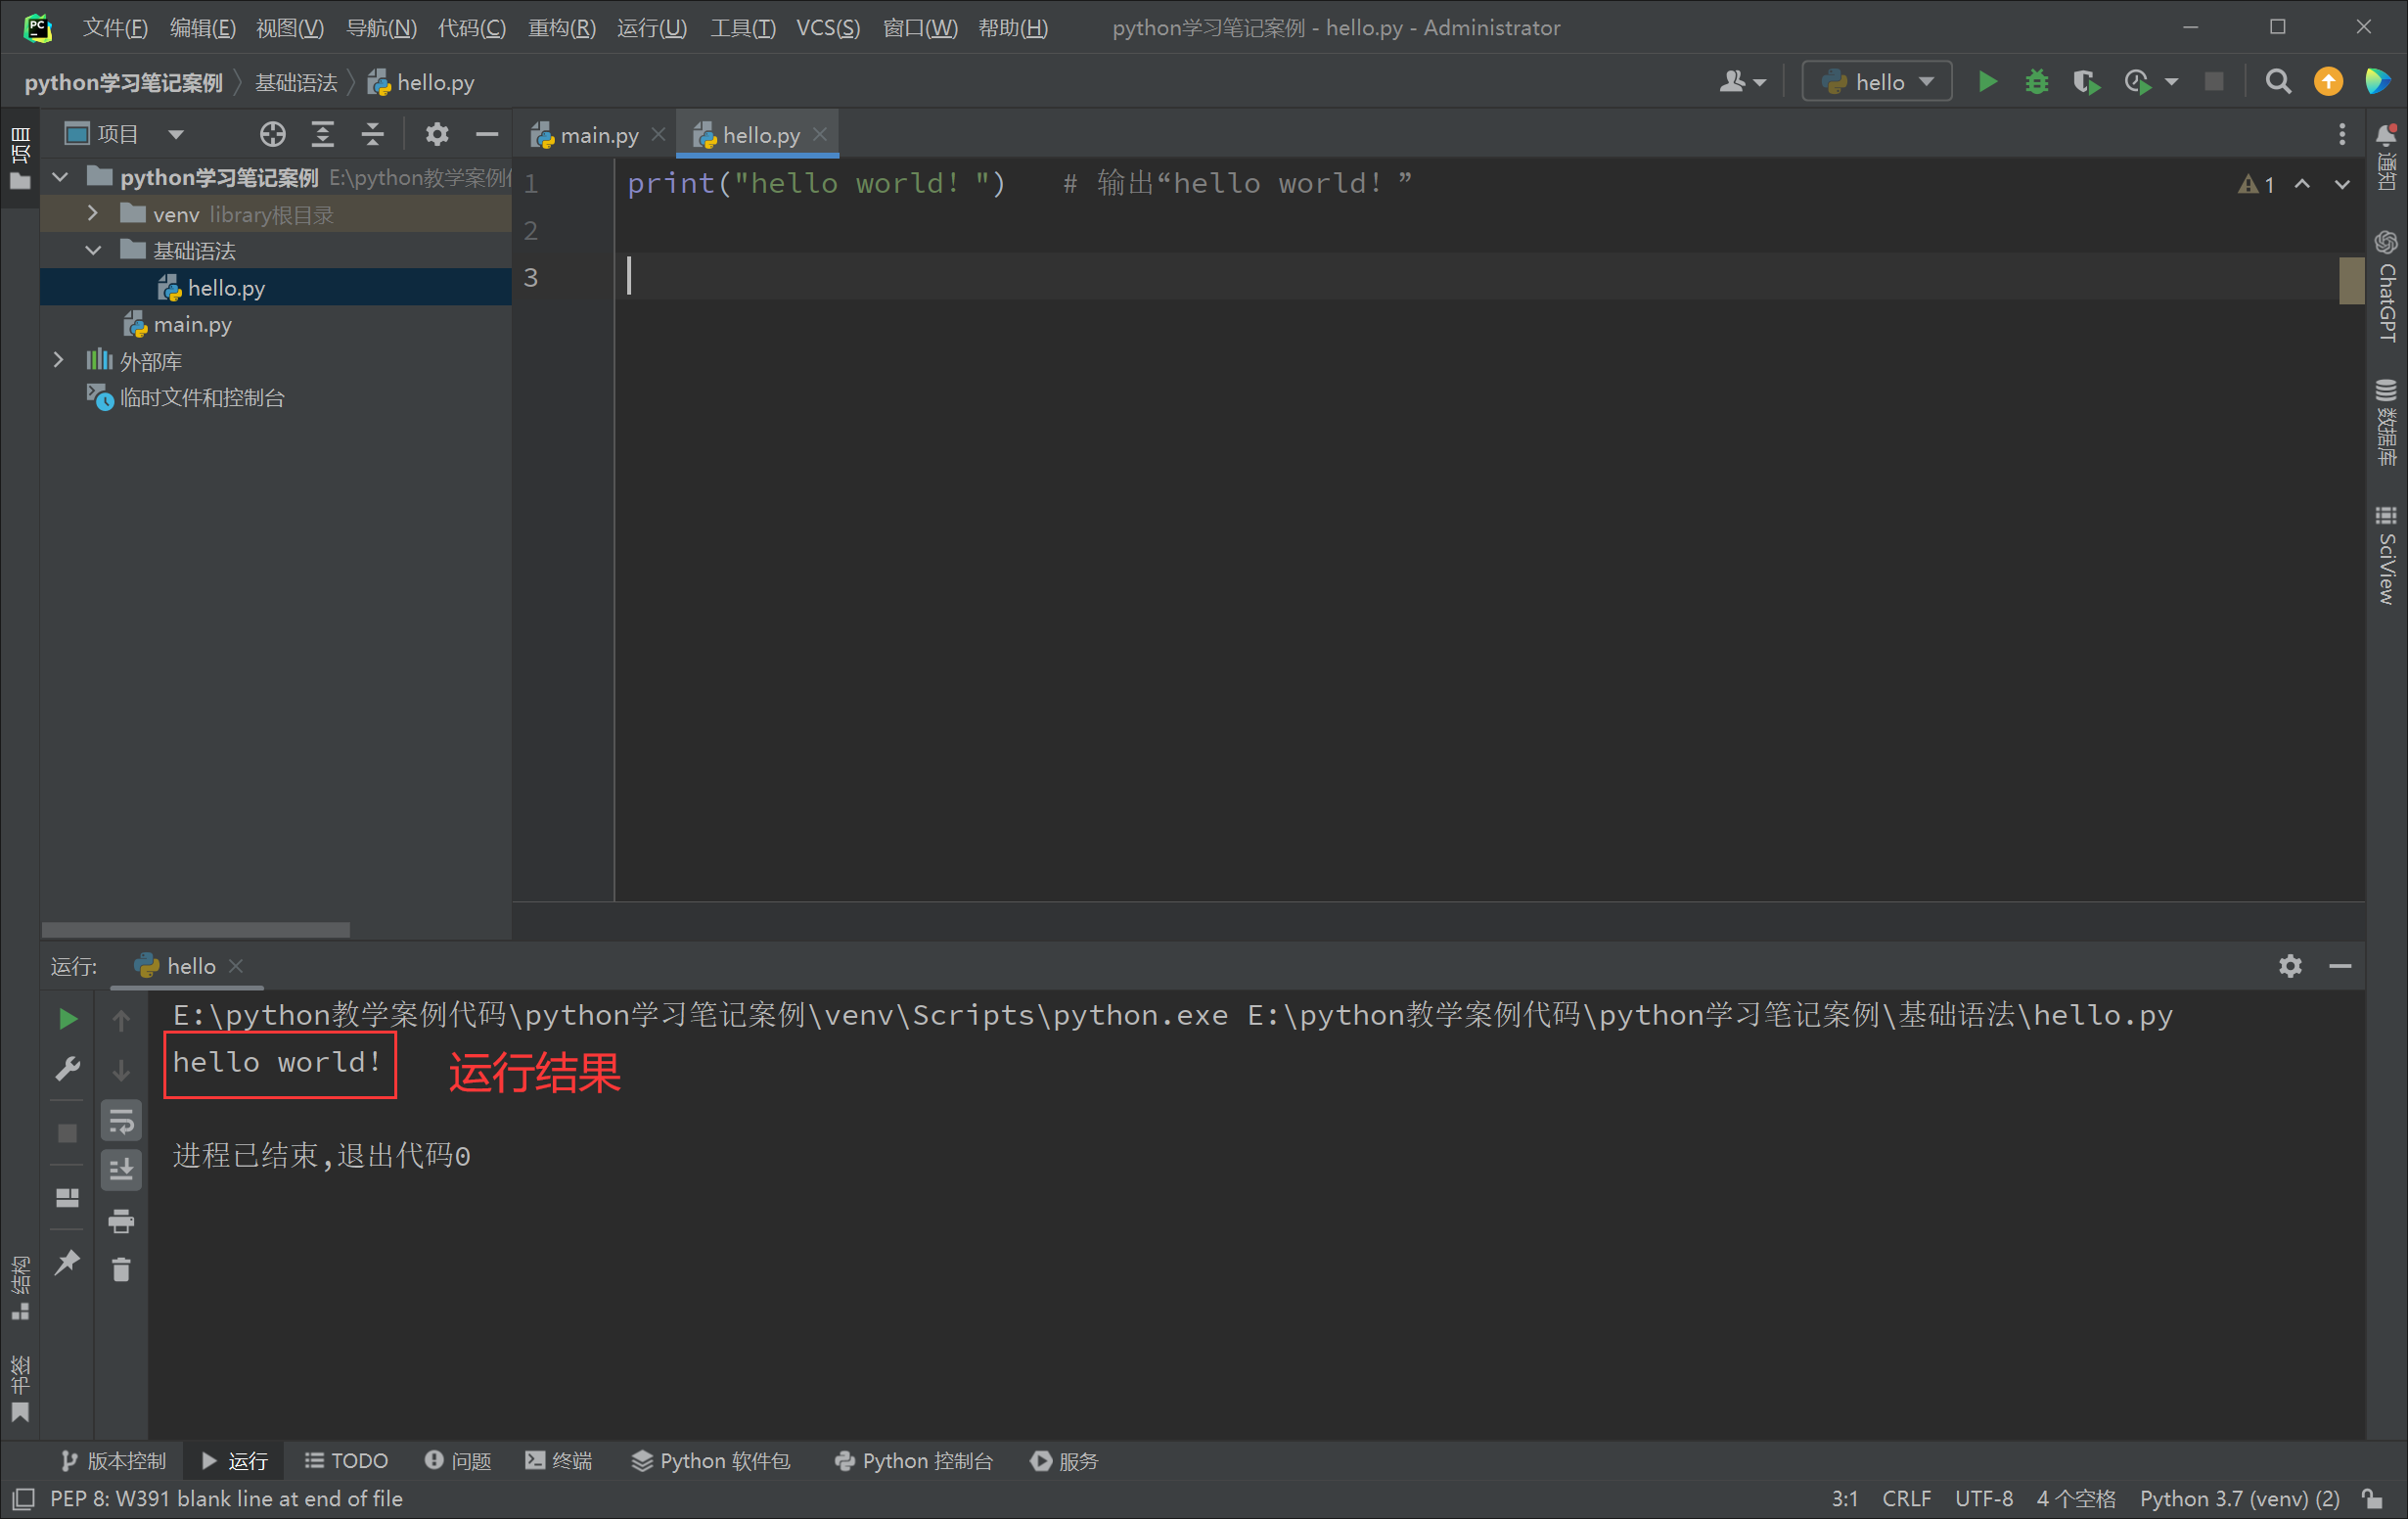Click the Python 3.7 (venv) interpreter status
Image resolution: width=2408 pixels, height=1519 pixels.
(2238, 1498)
